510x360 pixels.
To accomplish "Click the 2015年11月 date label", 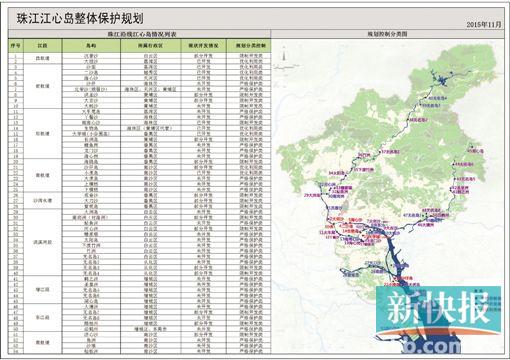I will (x=484, y=24).
